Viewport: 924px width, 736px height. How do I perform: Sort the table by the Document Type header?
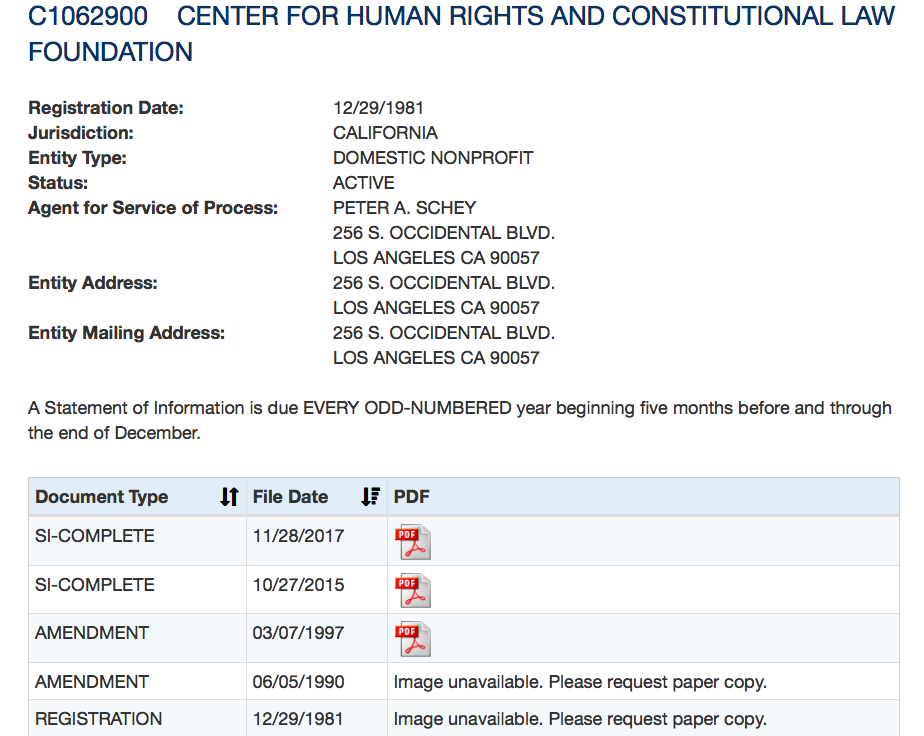(102, 497)
